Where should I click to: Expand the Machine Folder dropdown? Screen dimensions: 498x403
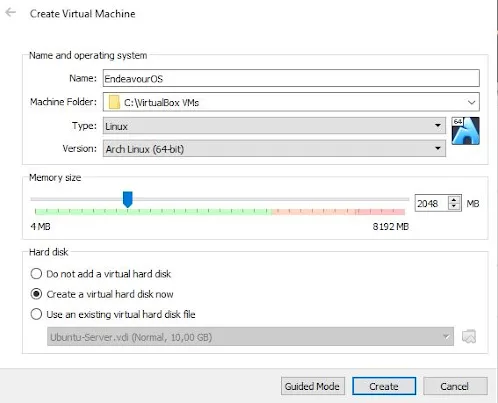coord(471,102)
